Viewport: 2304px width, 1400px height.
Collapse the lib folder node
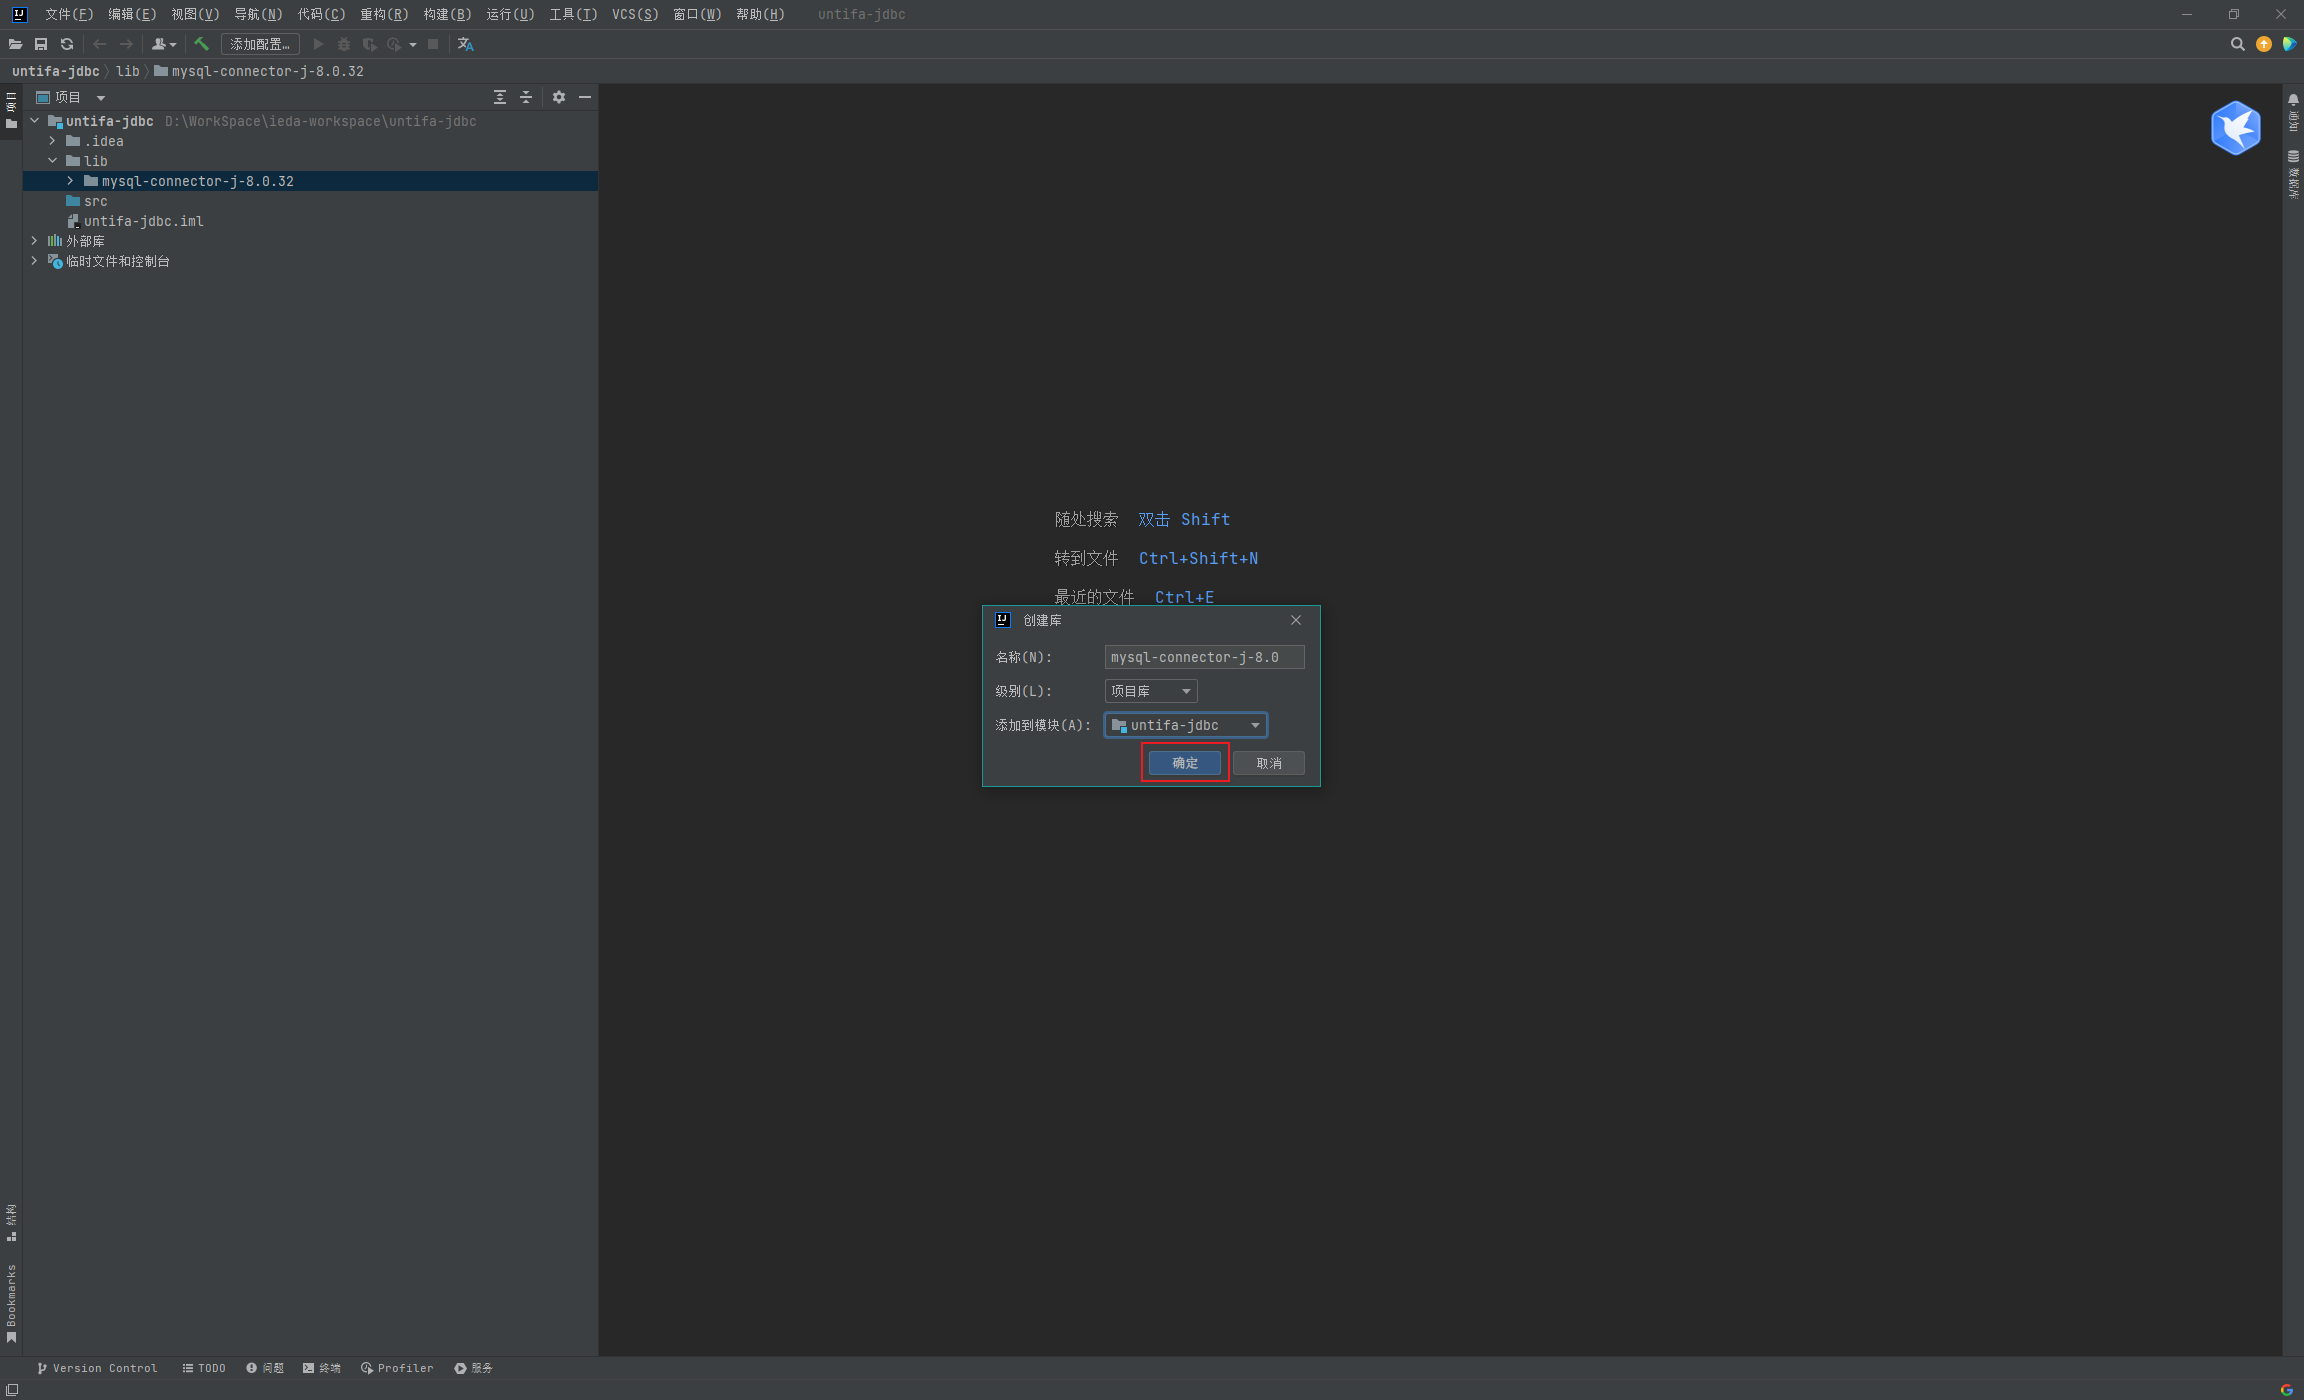[x=53, y=161]
